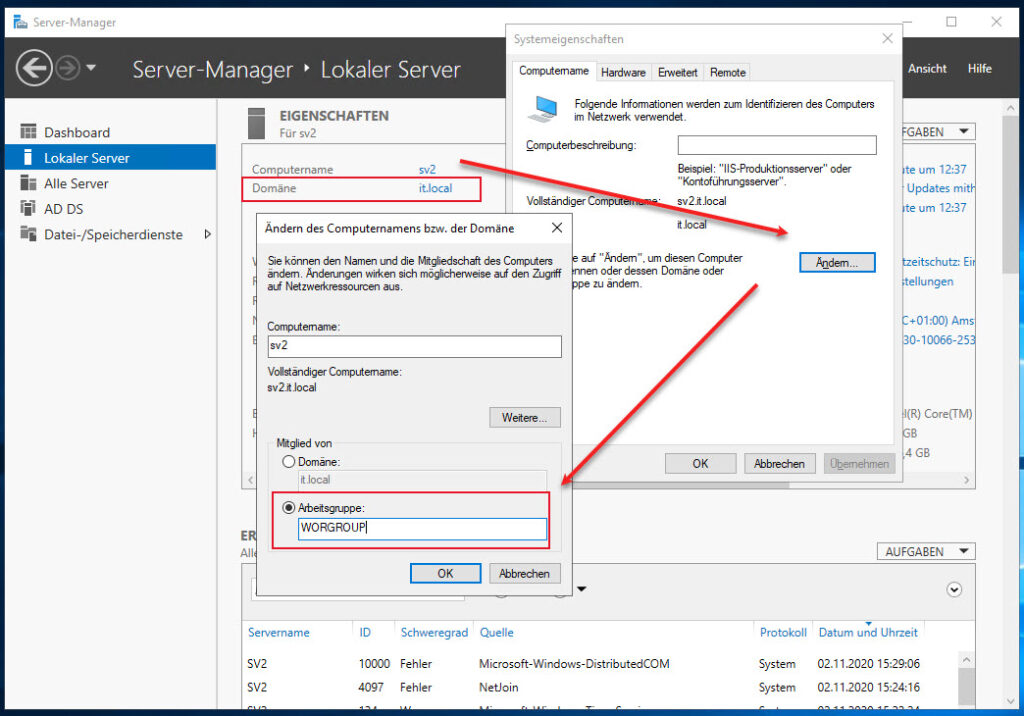Sort by the Servername column header
This screenshot has width=1024, height=716.
pos(279,632)
